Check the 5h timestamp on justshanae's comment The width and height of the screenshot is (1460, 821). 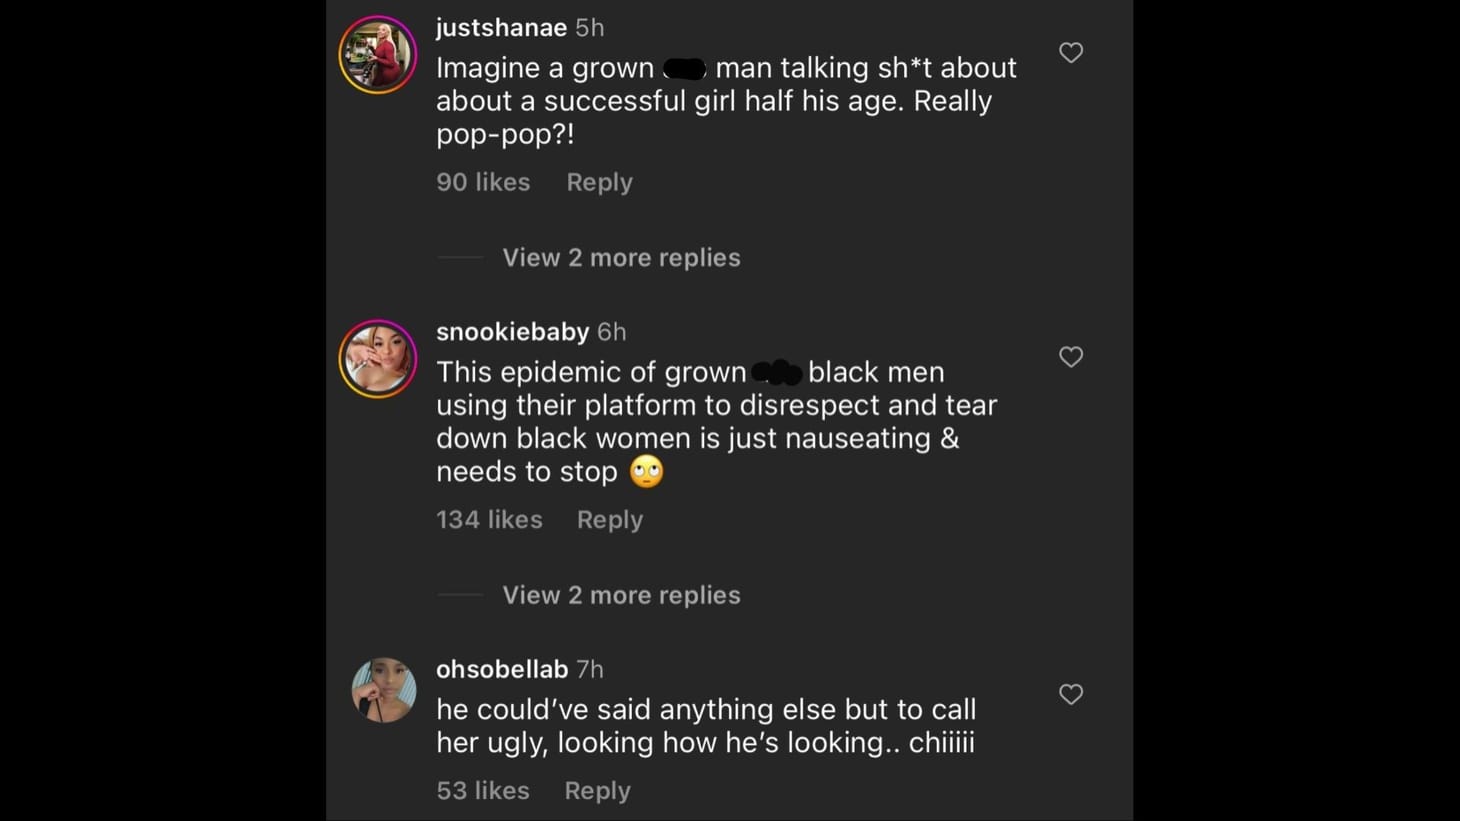588,27
